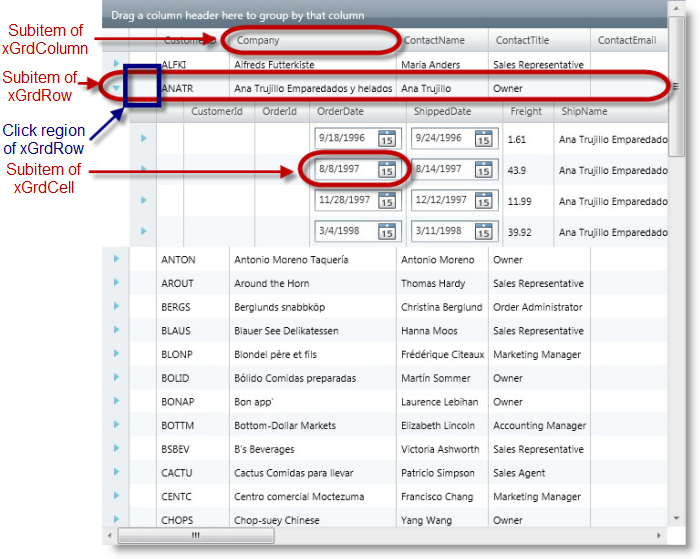Click the horizontal scrollbar thumb

pyautogui.click(x=196, y=536)
